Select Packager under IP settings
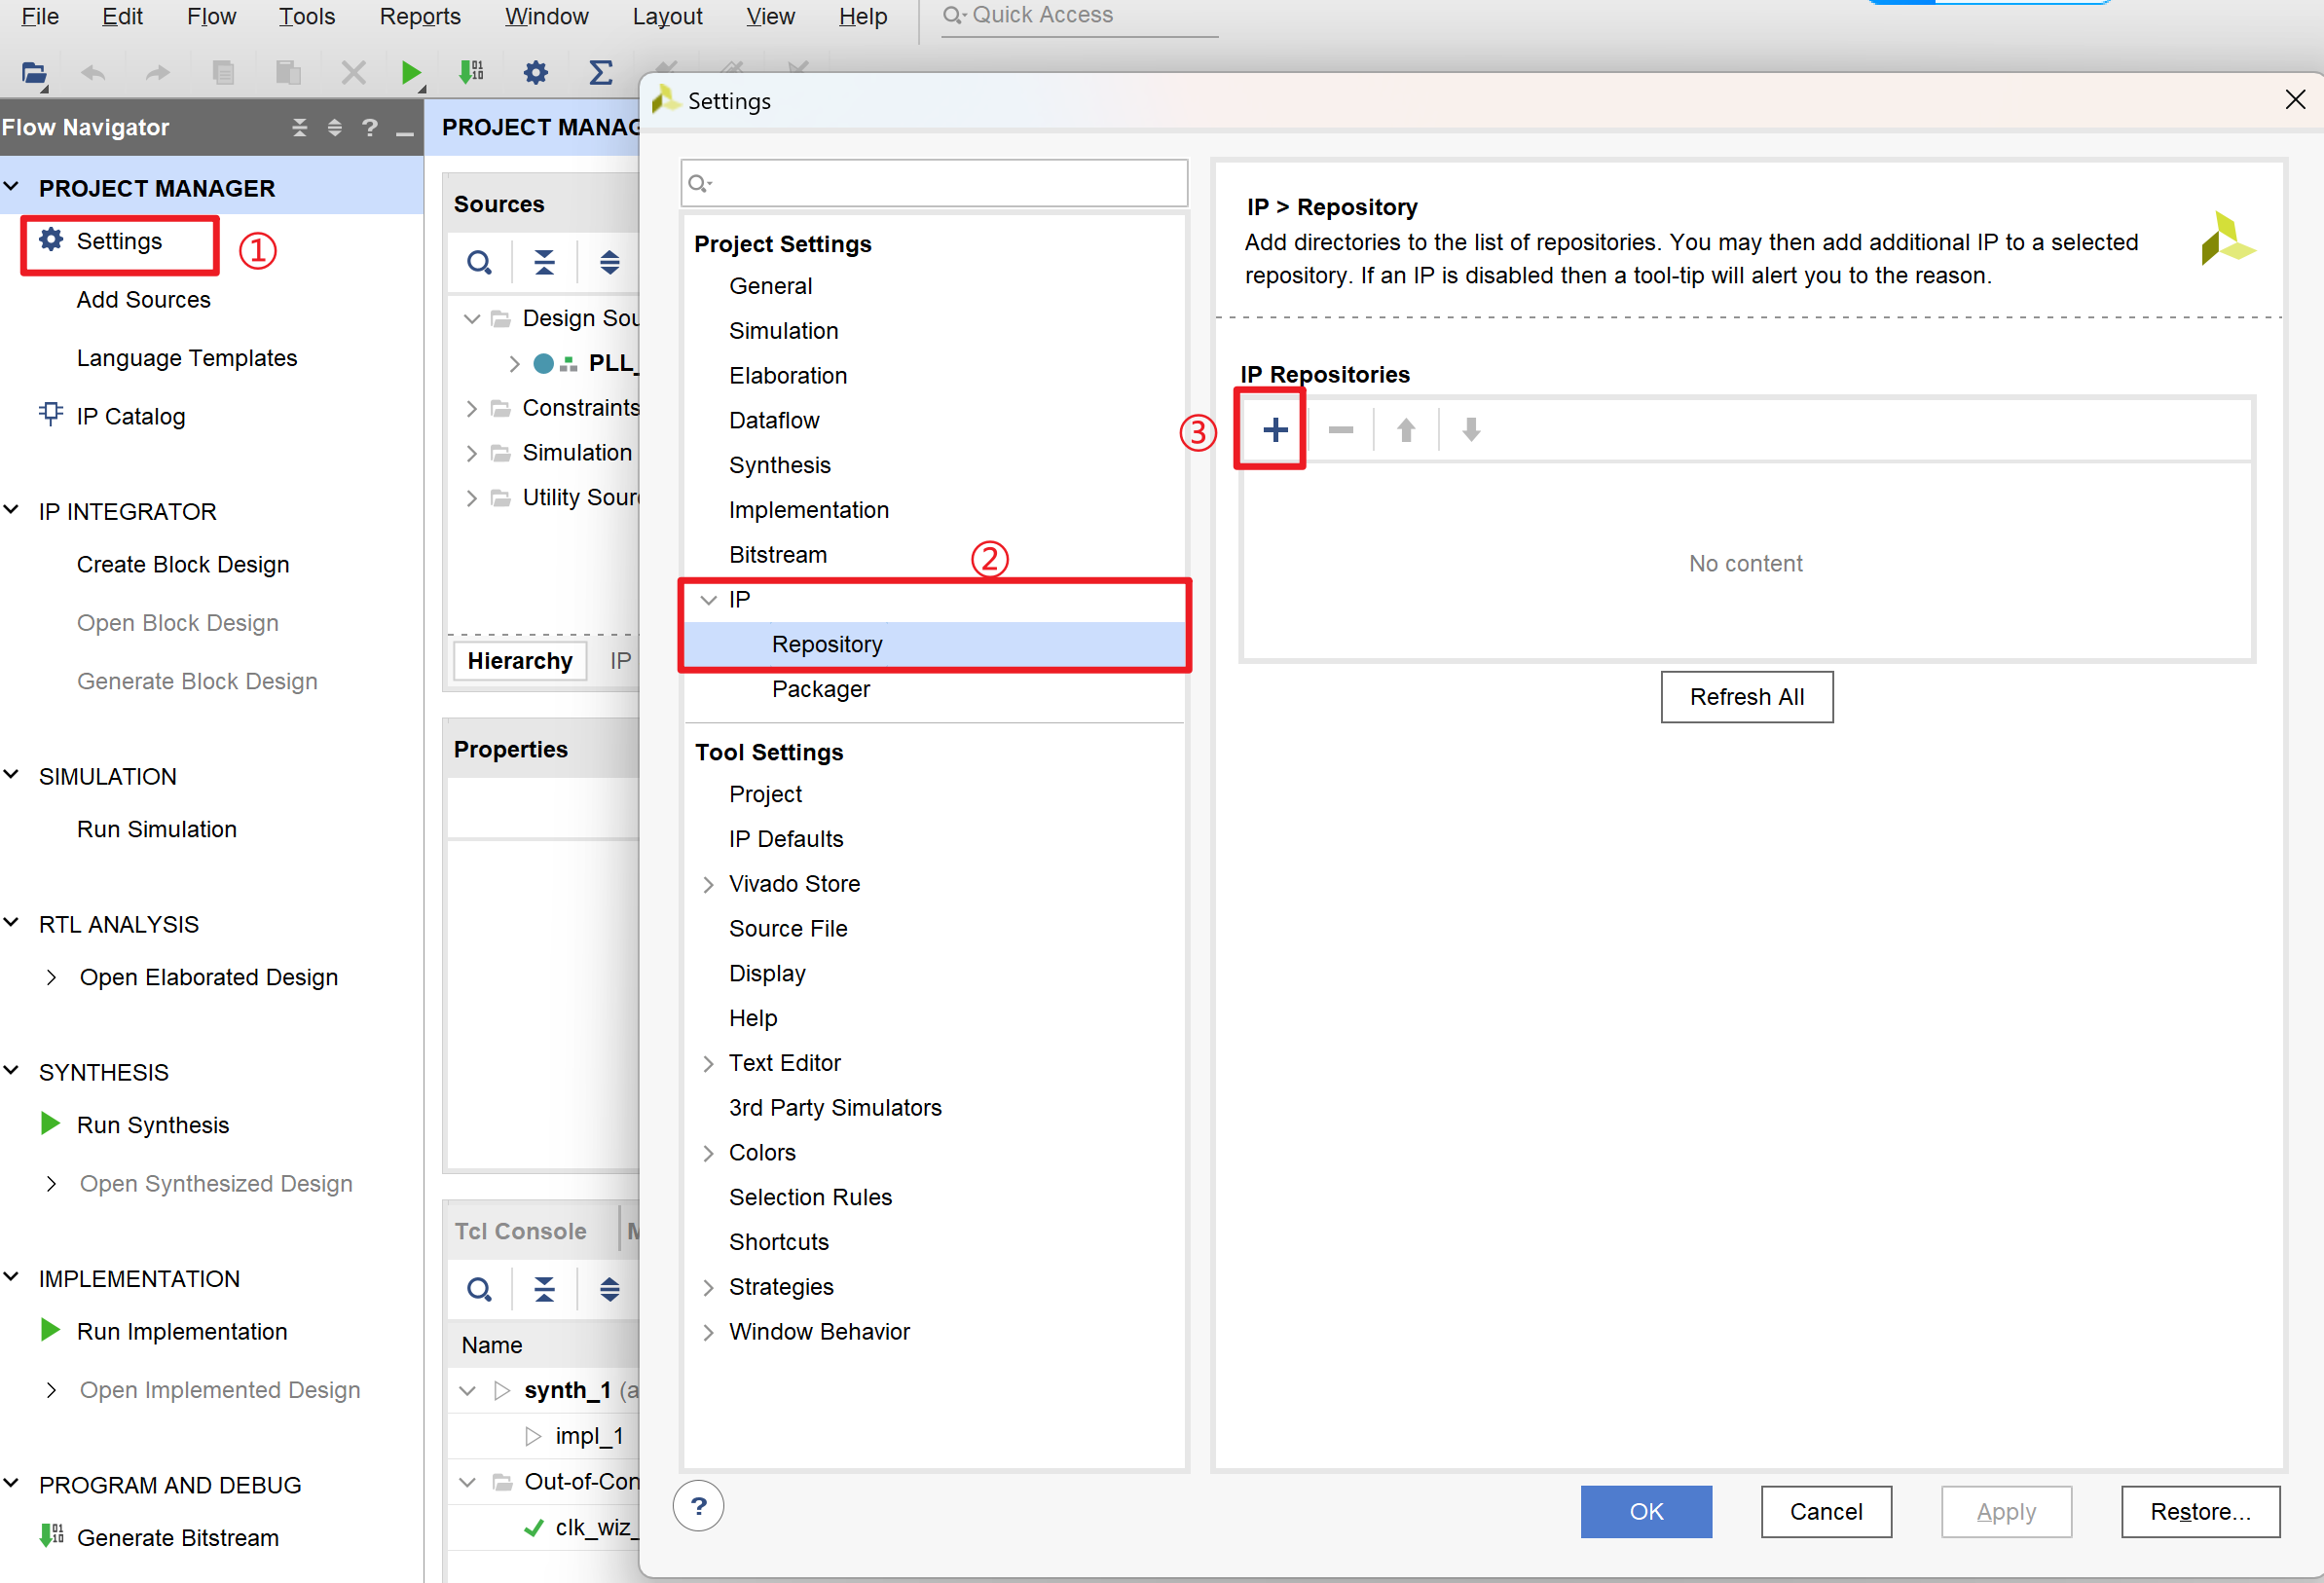 [x=820, y=689]
